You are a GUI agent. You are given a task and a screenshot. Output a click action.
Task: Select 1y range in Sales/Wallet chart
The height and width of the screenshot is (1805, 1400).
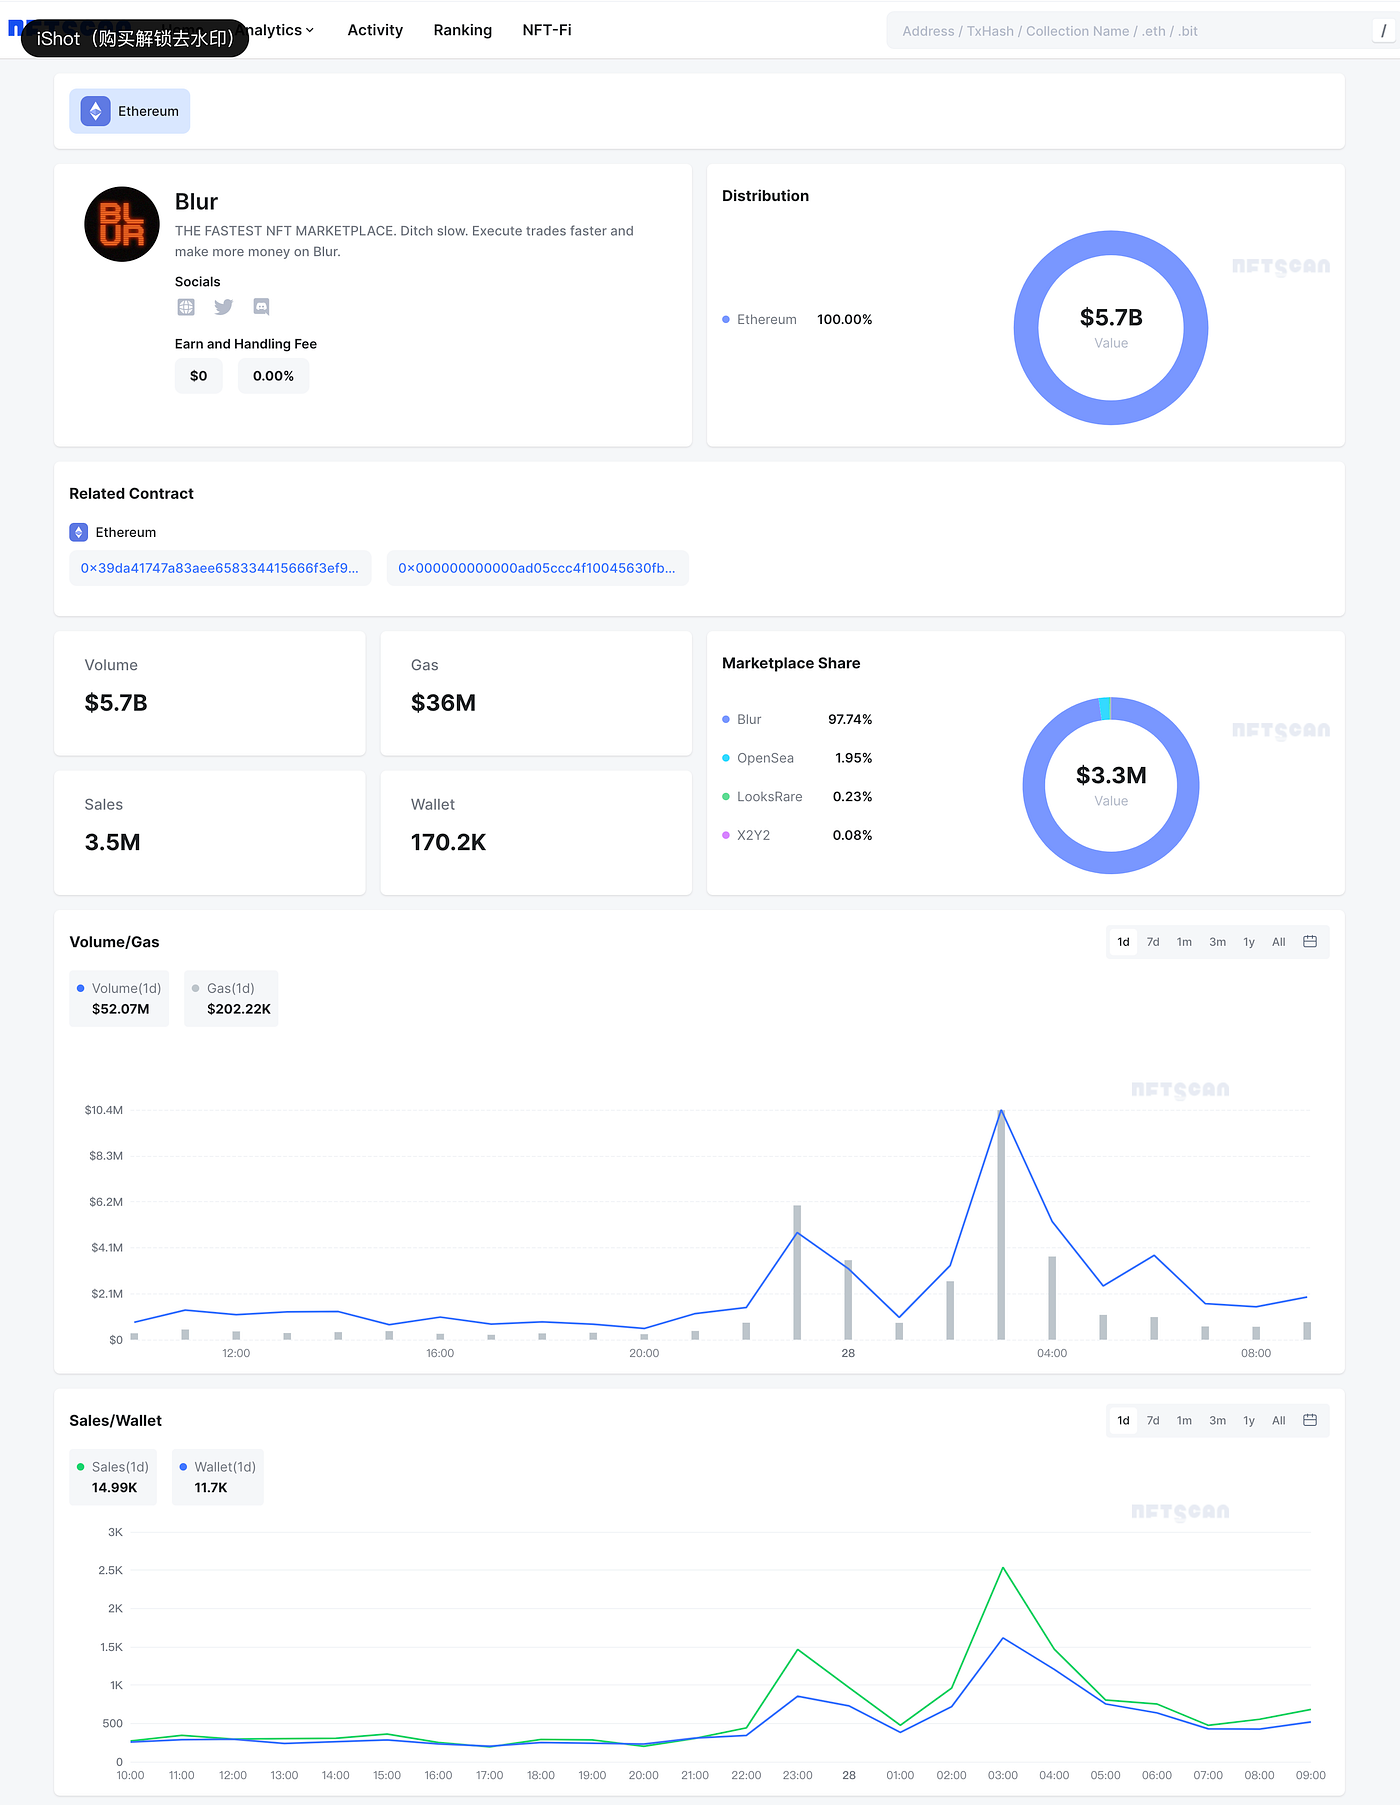[1249, 1420]
